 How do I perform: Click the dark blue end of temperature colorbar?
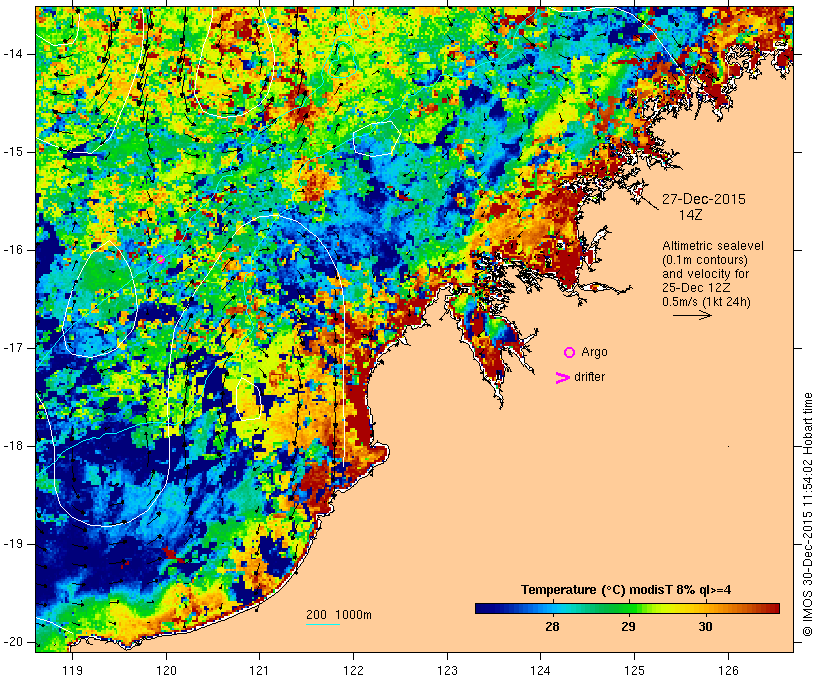coord(482,608)
